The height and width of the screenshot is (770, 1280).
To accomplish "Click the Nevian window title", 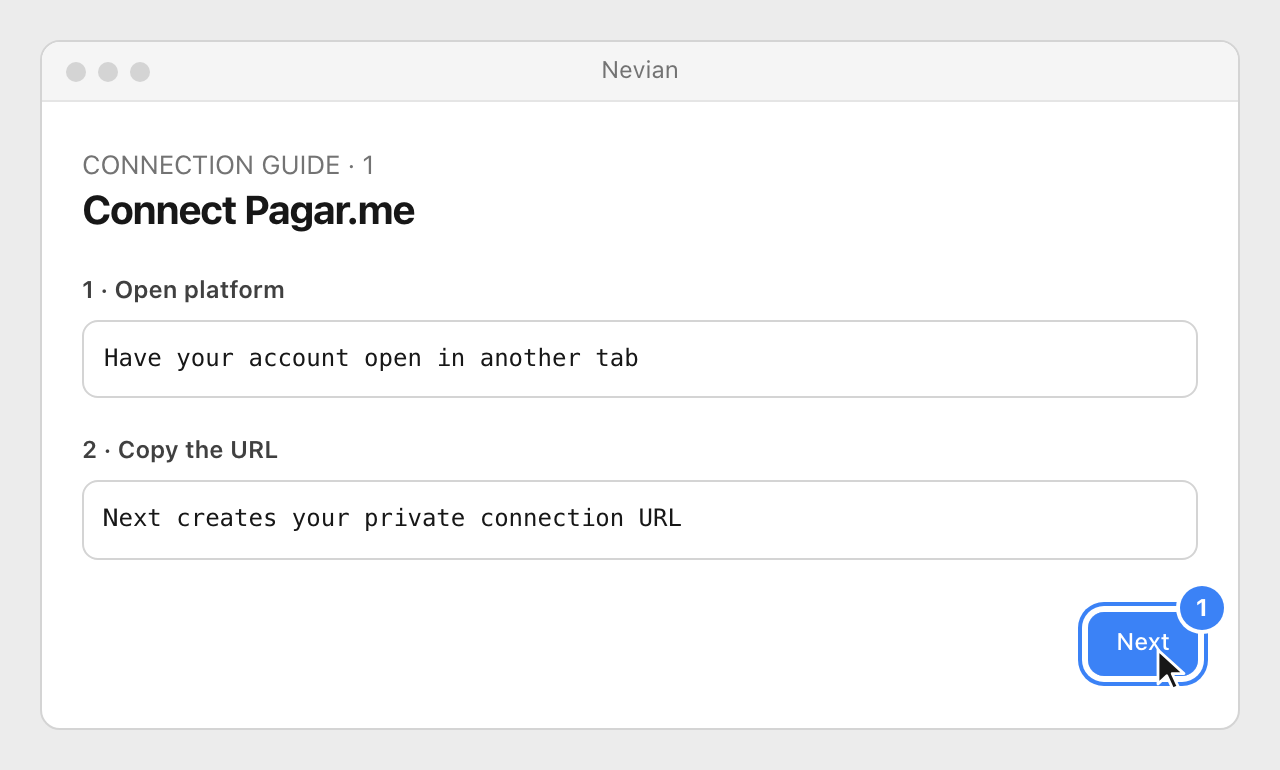I will [640, 70].
